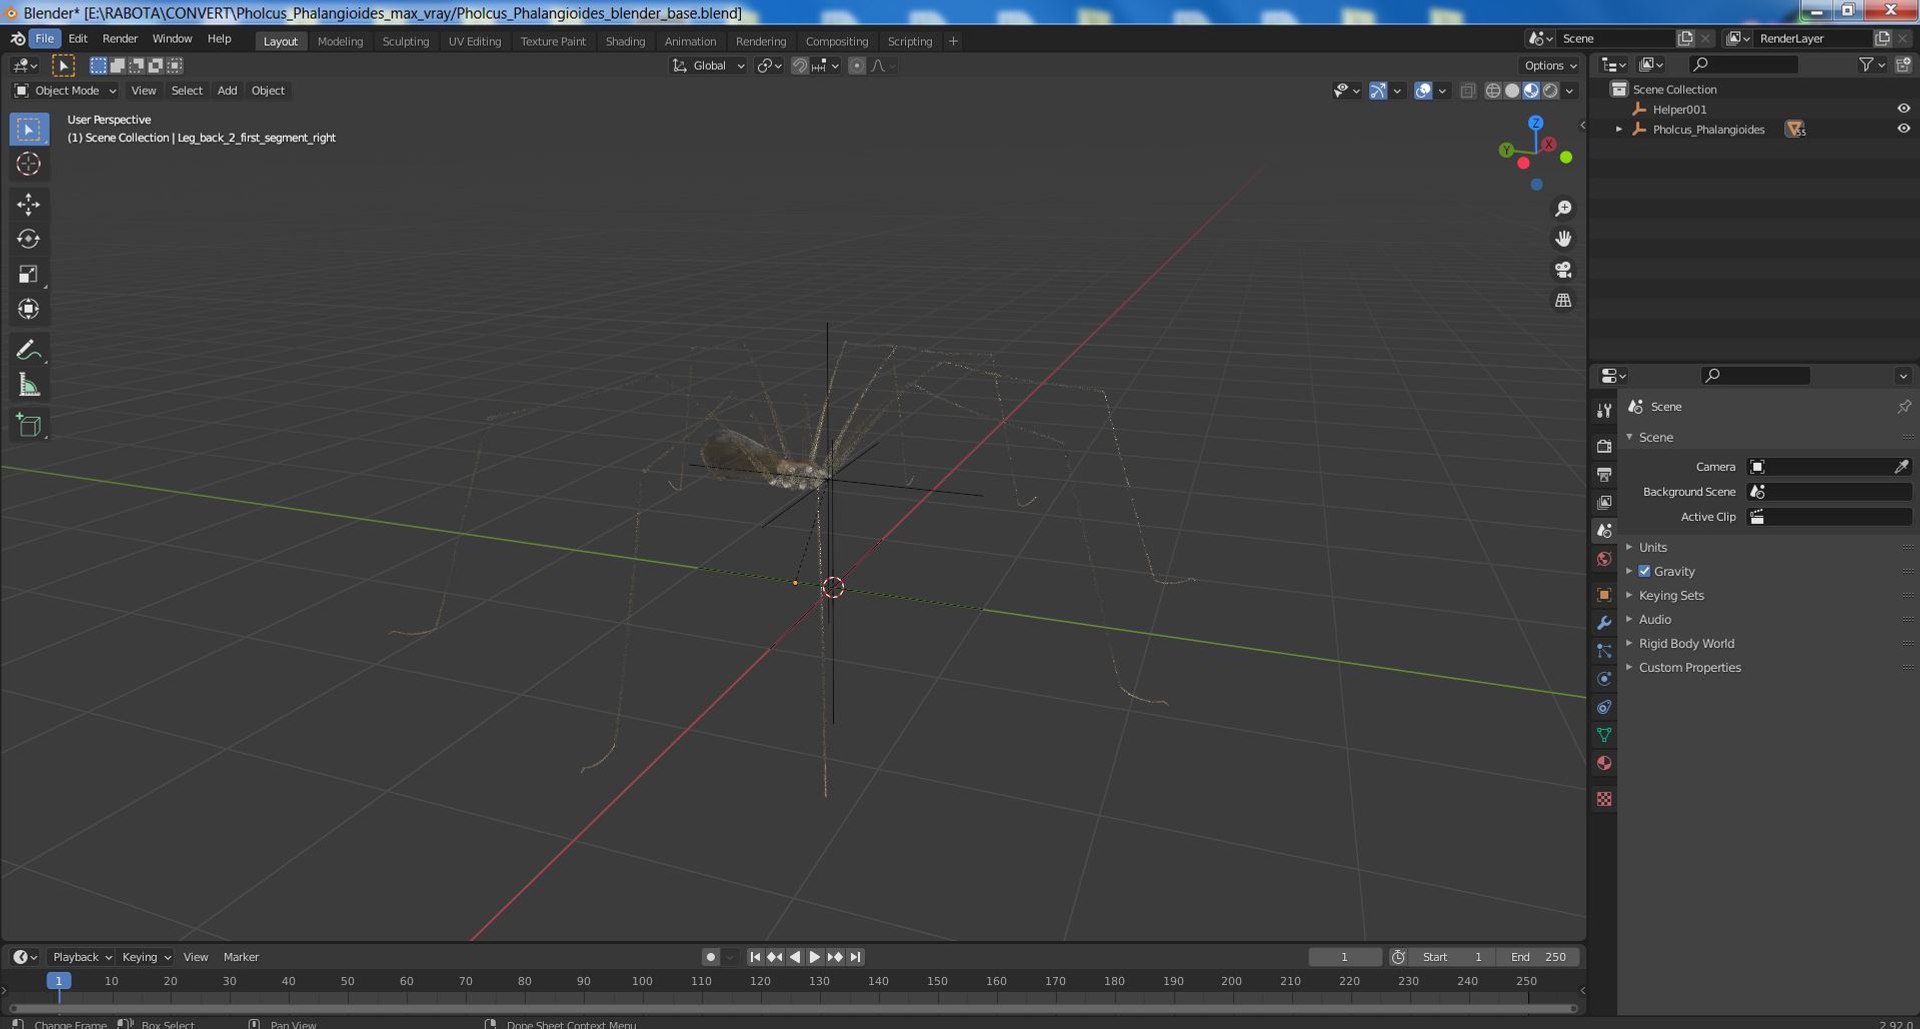
Task: Expand the Keying Sets panel
Action: coord(1671,595)
